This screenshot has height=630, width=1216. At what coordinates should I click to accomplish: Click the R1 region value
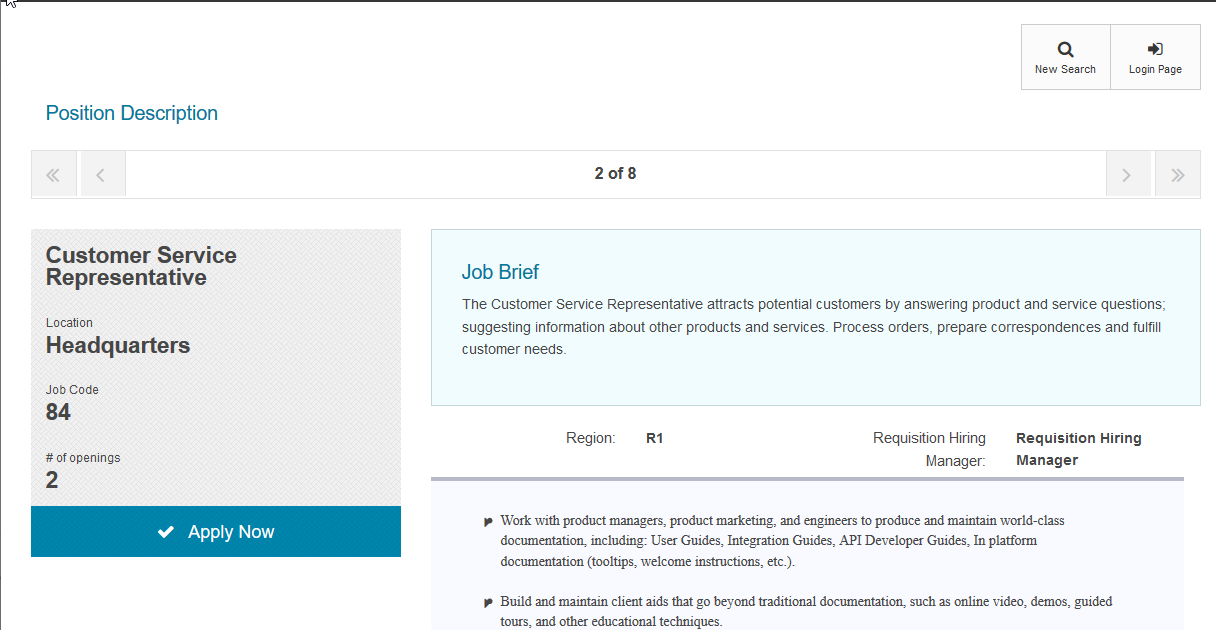point(655,438)
